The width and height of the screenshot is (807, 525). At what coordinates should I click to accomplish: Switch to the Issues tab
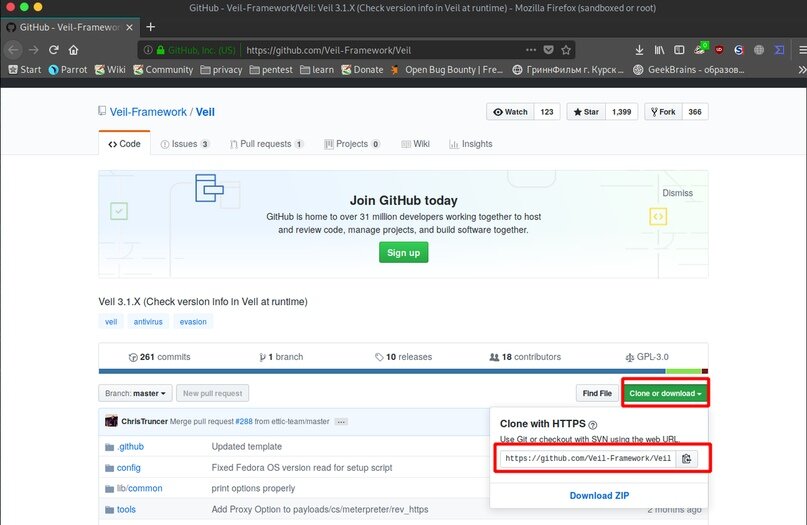185,144
